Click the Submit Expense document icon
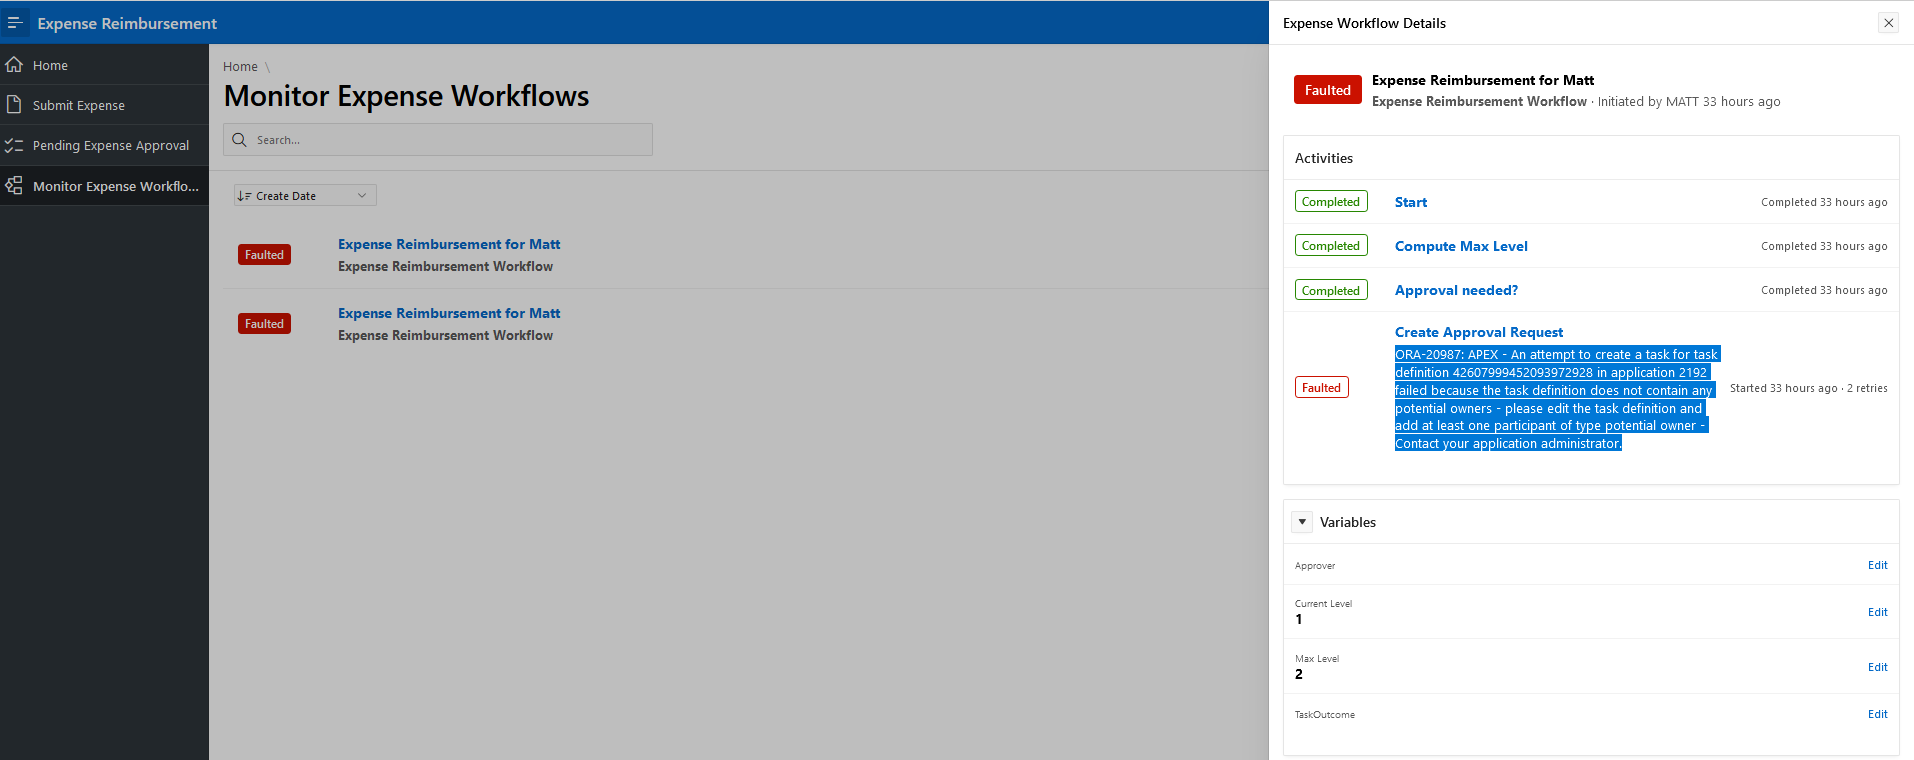The image size is (1914, 760). 14,105
